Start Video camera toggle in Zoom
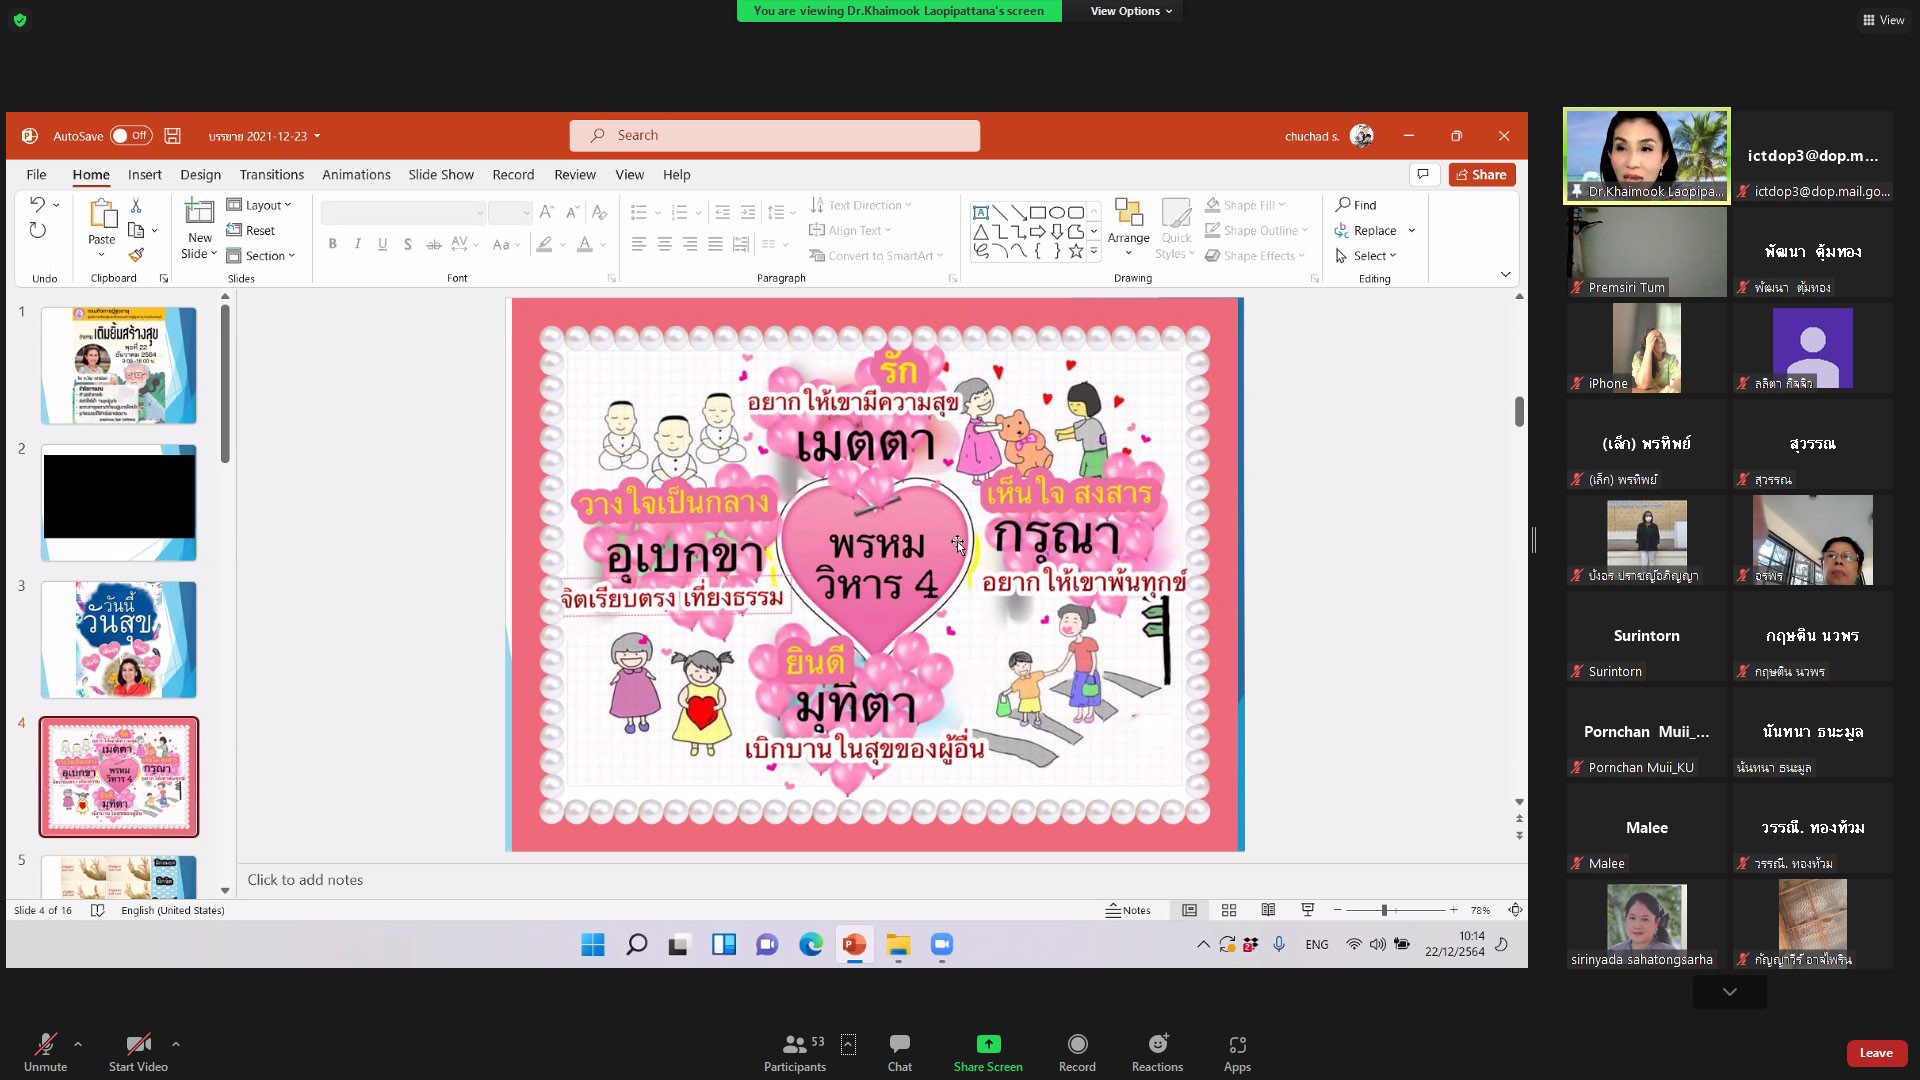 point(138,1044)
